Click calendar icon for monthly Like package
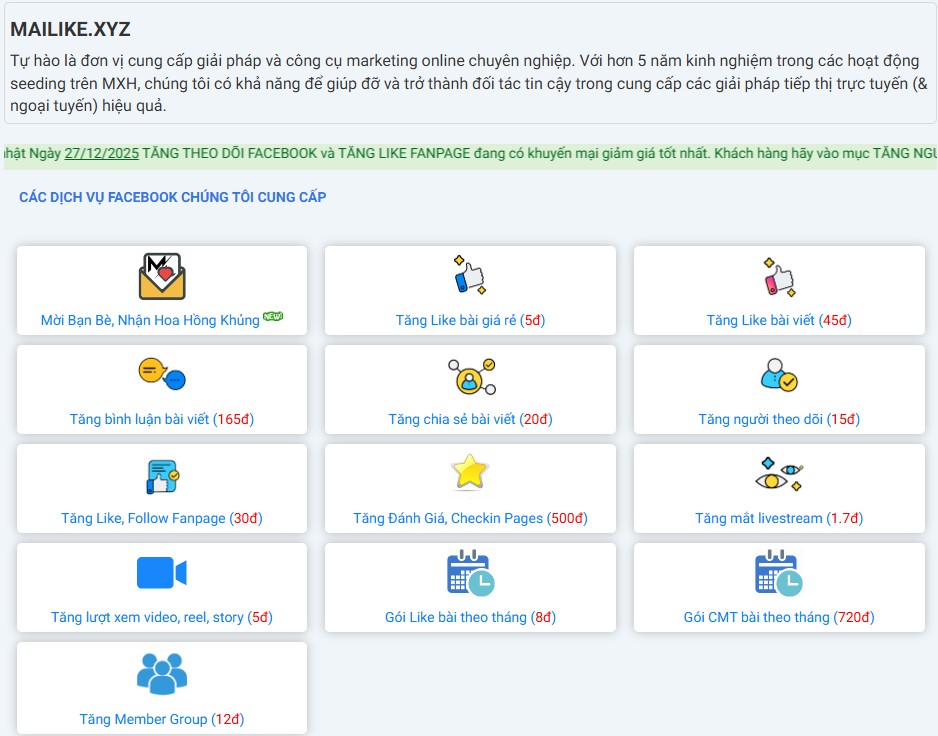This screenshot has height=736, width=938. pos(471,573)
